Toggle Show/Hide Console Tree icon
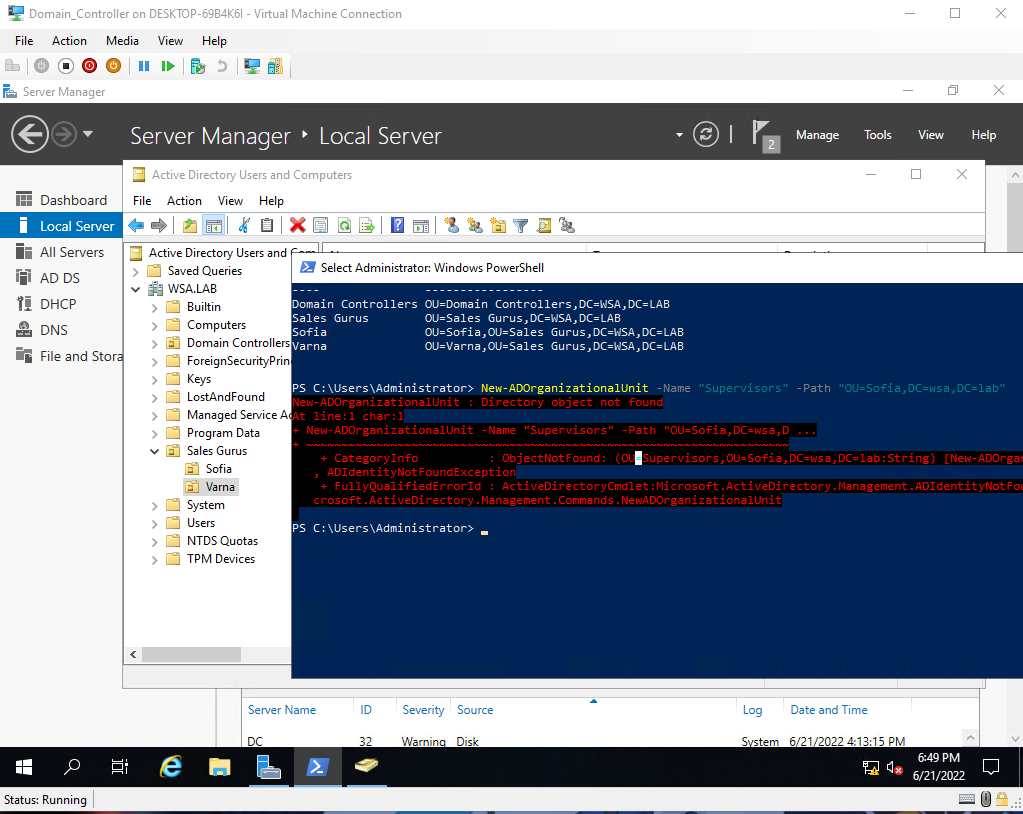The height and width of the screenshot is (814, 1023). click(213, 226)
